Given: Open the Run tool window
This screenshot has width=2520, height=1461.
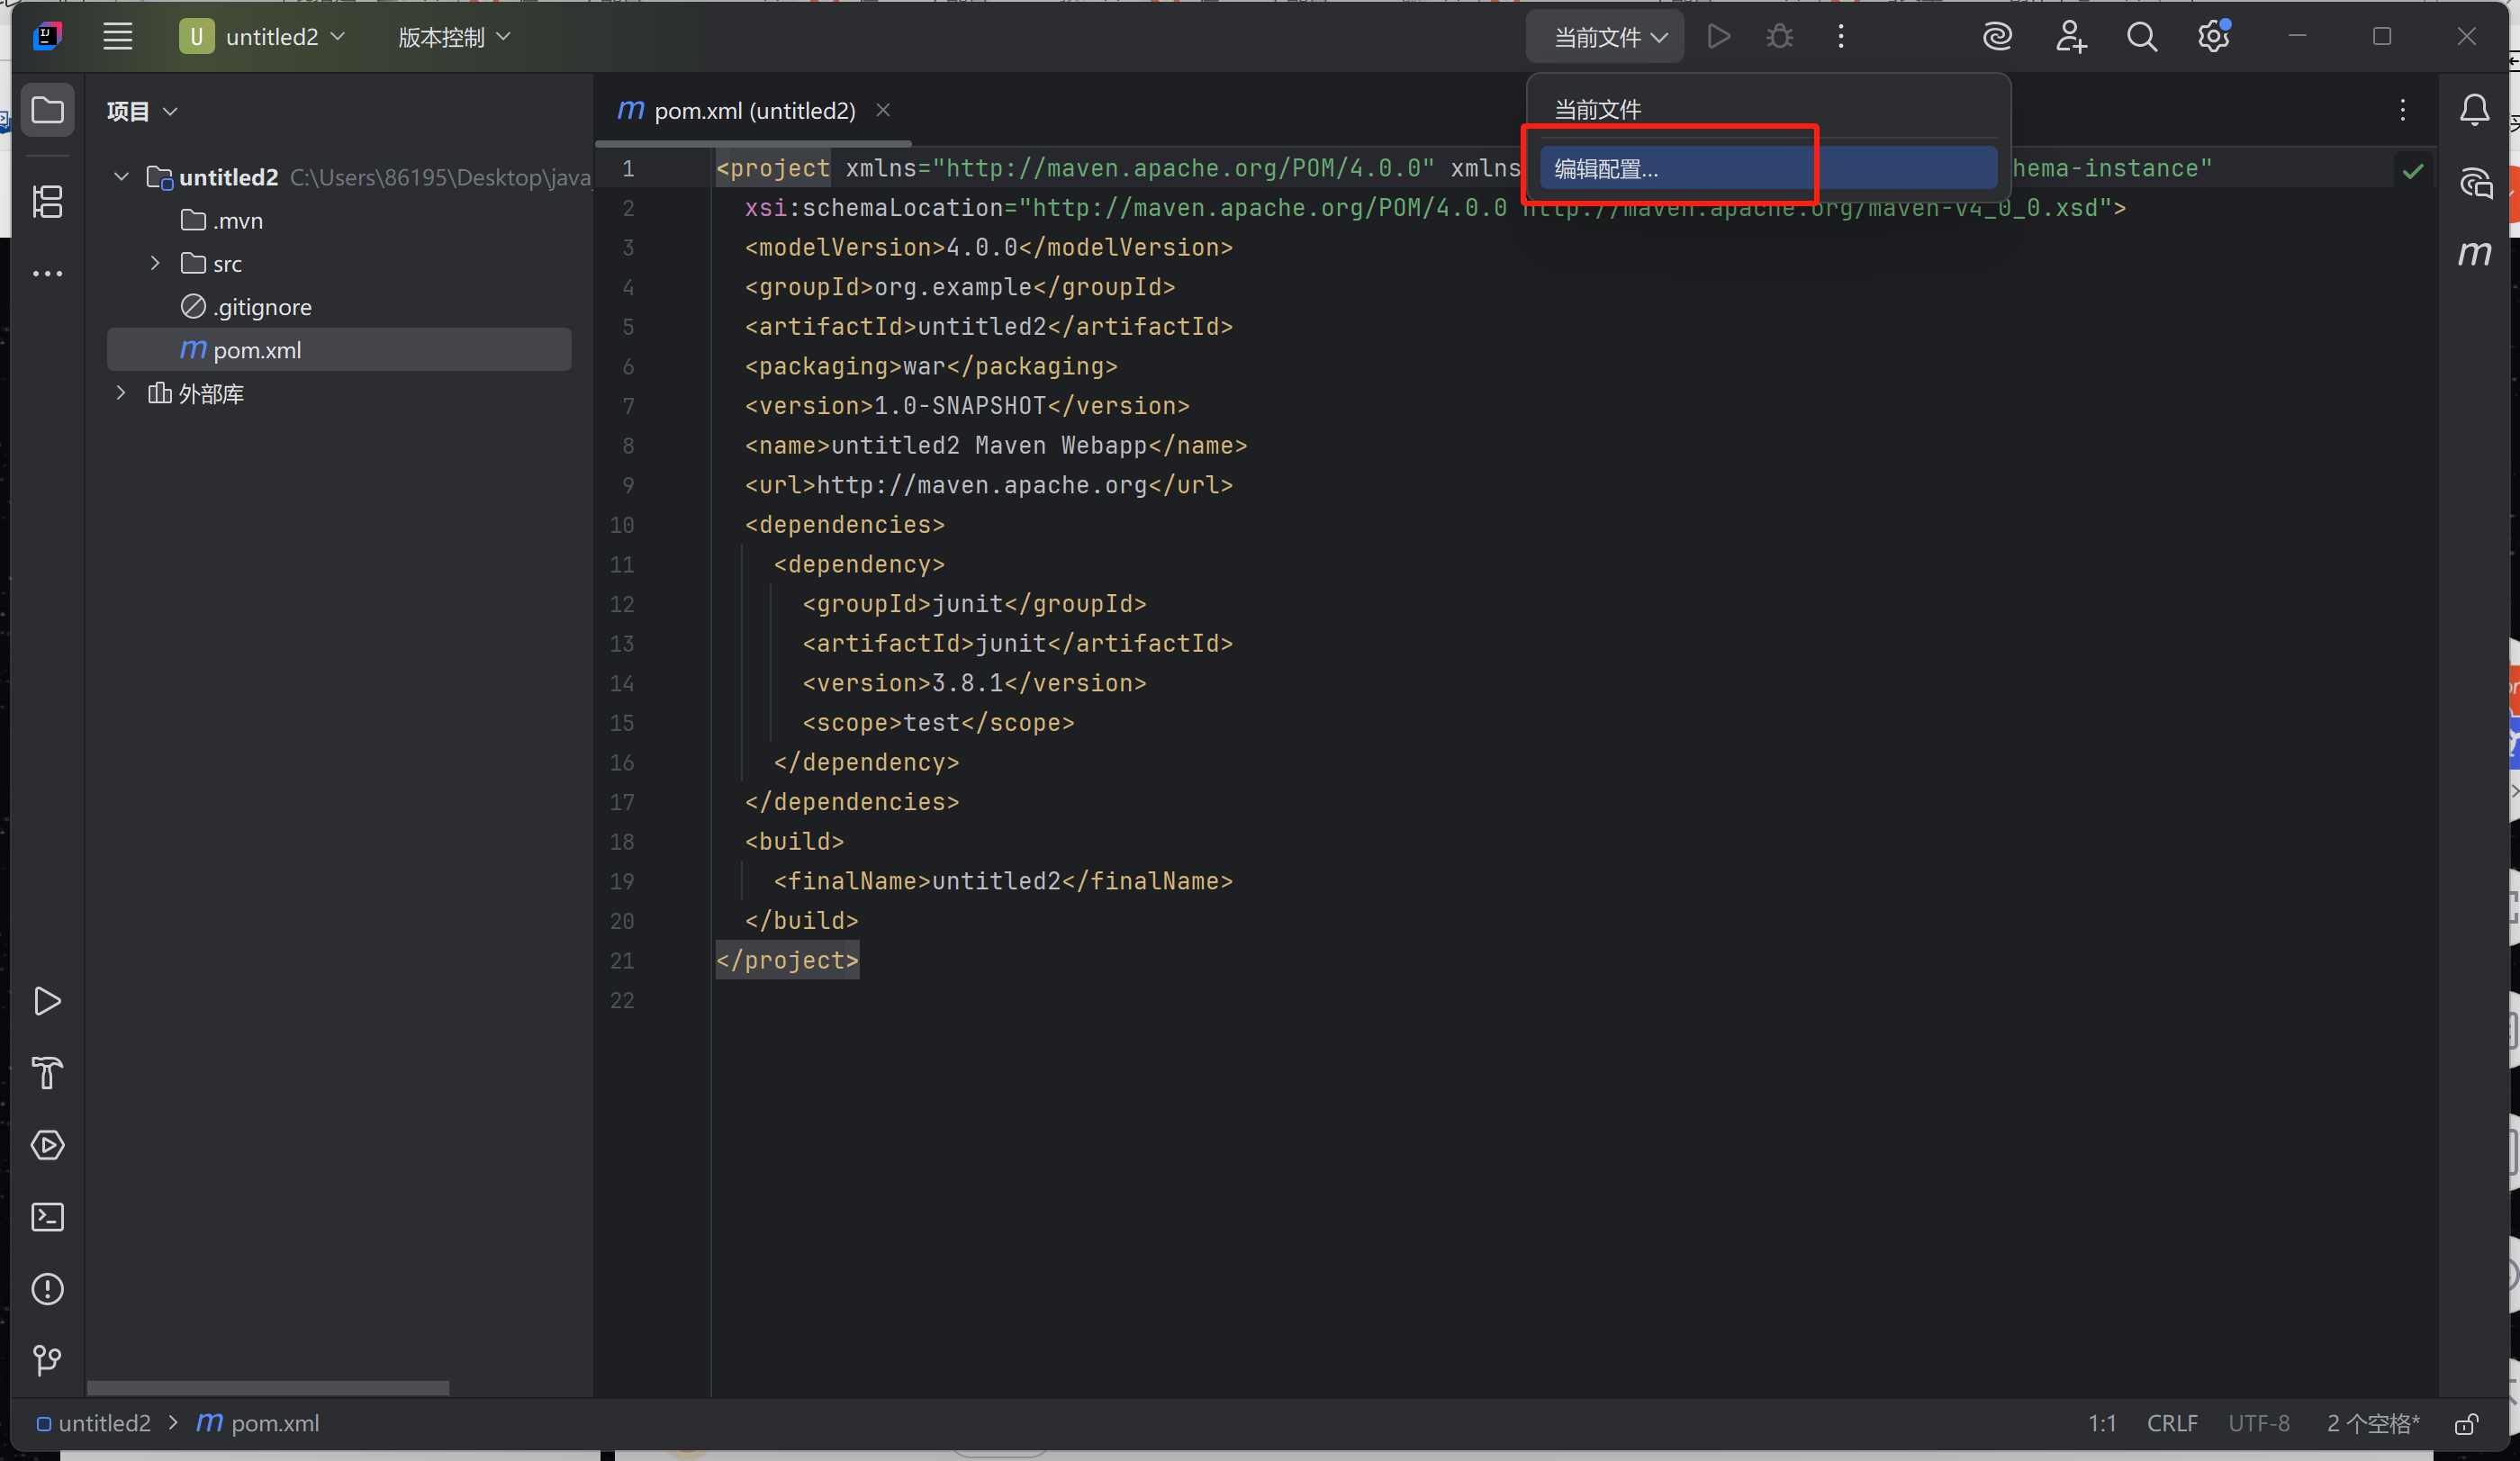Looking at the screenshot, I should point(47,1001).
